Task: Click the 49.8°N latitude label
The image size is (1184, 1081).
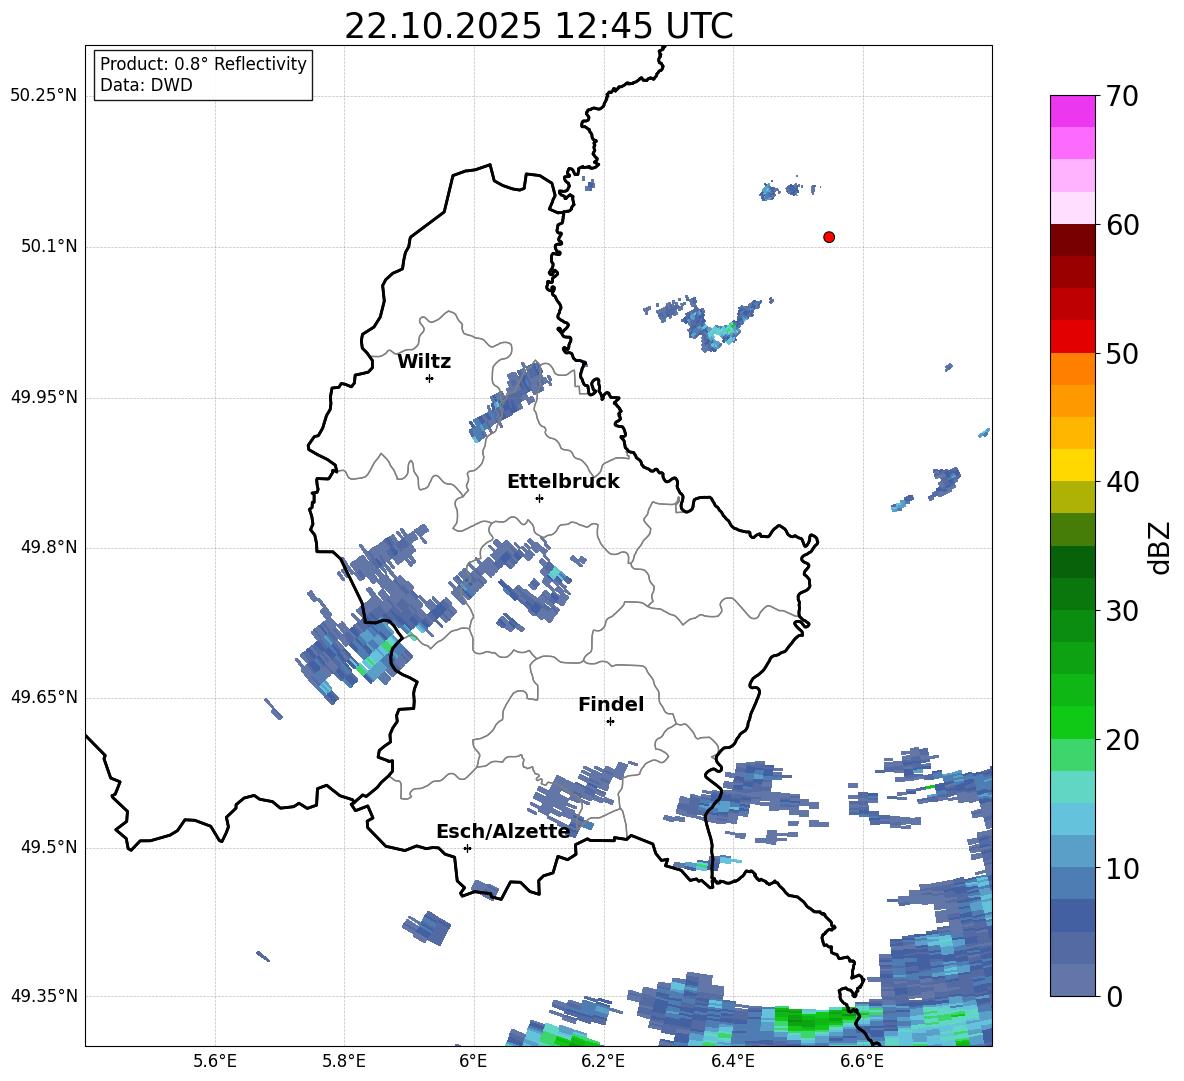Action: click(x=49, y=547)
